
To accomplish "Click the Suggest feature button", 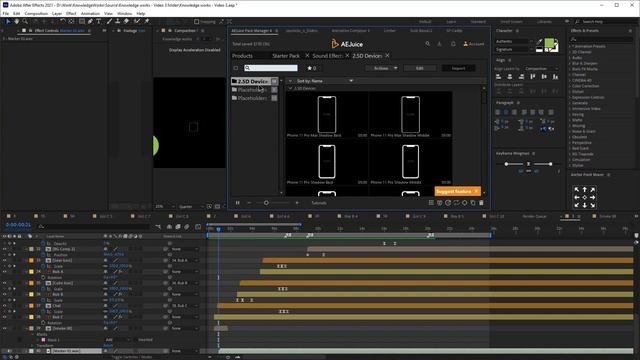I will tap(453, 191).
